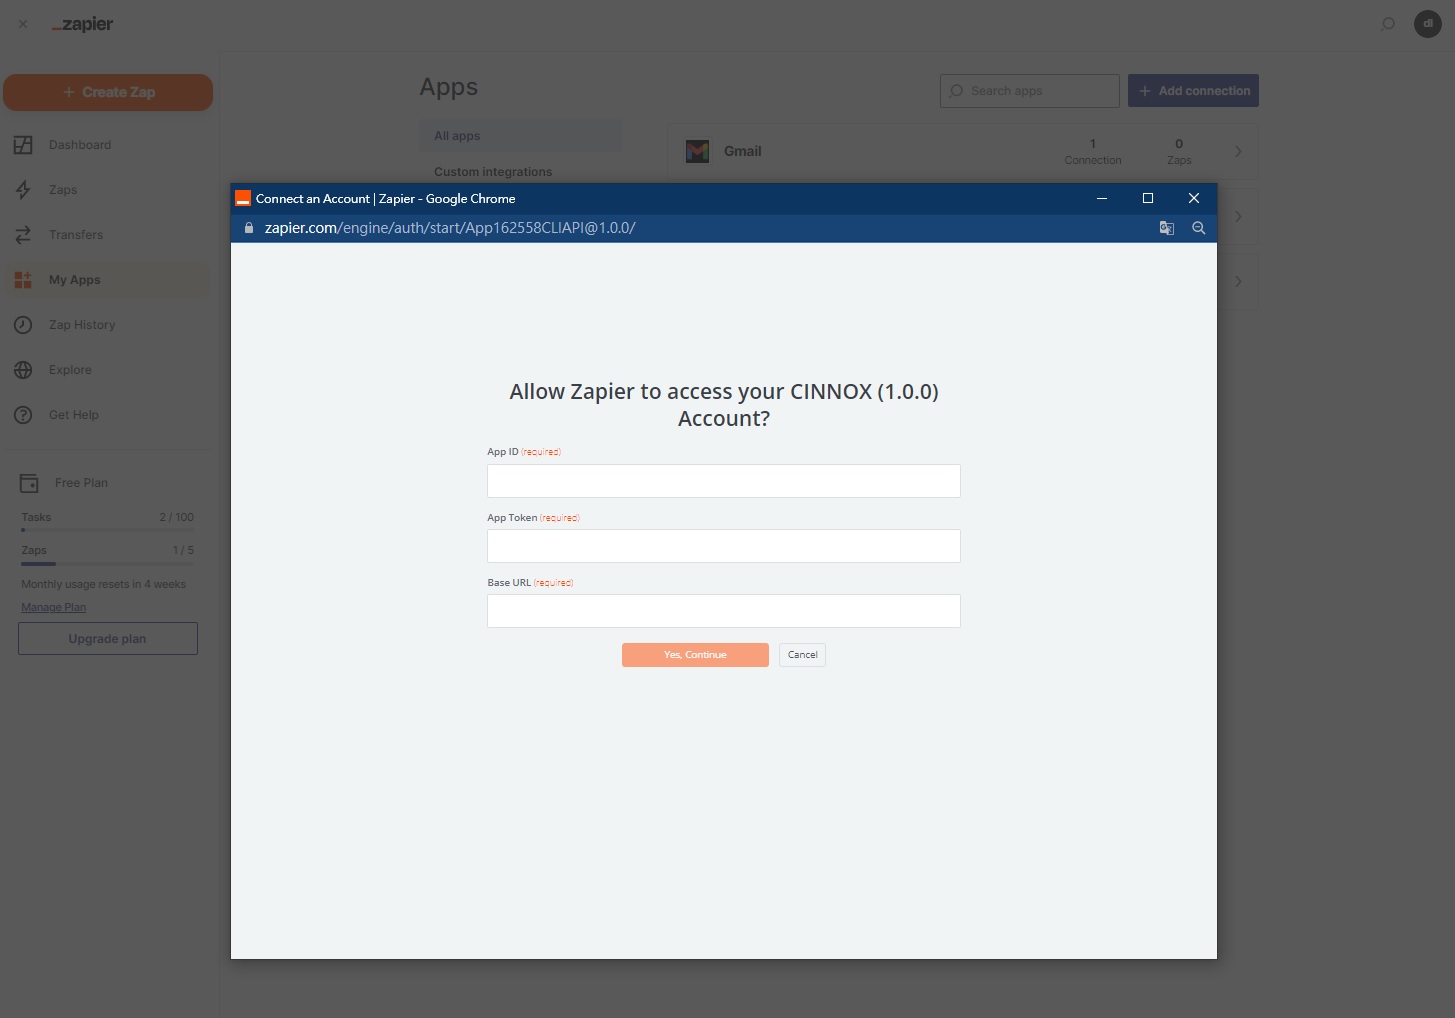Viewport: 1455px width, 1018px height.
Task: Click the Gmail app icon
Action: pos(698,151)
